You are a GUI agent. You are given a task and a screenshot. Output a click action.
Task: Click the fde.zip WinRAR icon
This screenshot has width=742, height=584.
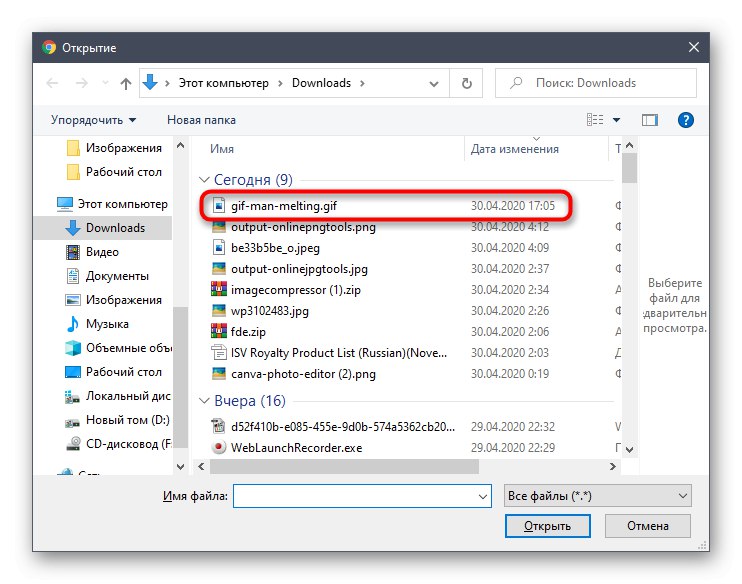(219, 331)
